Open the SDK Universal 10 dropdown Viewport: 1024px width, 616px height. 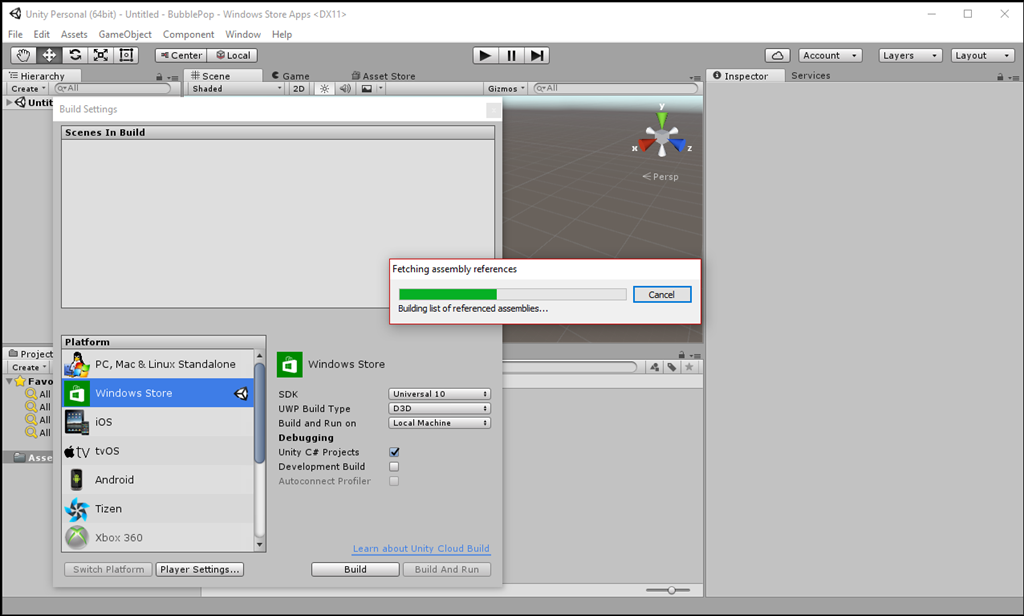click(440, 394)
